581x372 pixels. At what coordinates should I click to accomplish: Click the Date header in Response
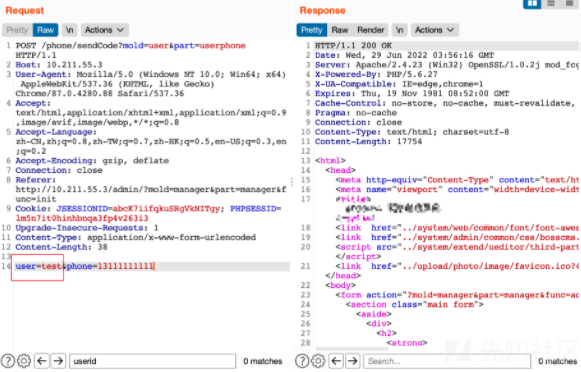coord(405,55)
